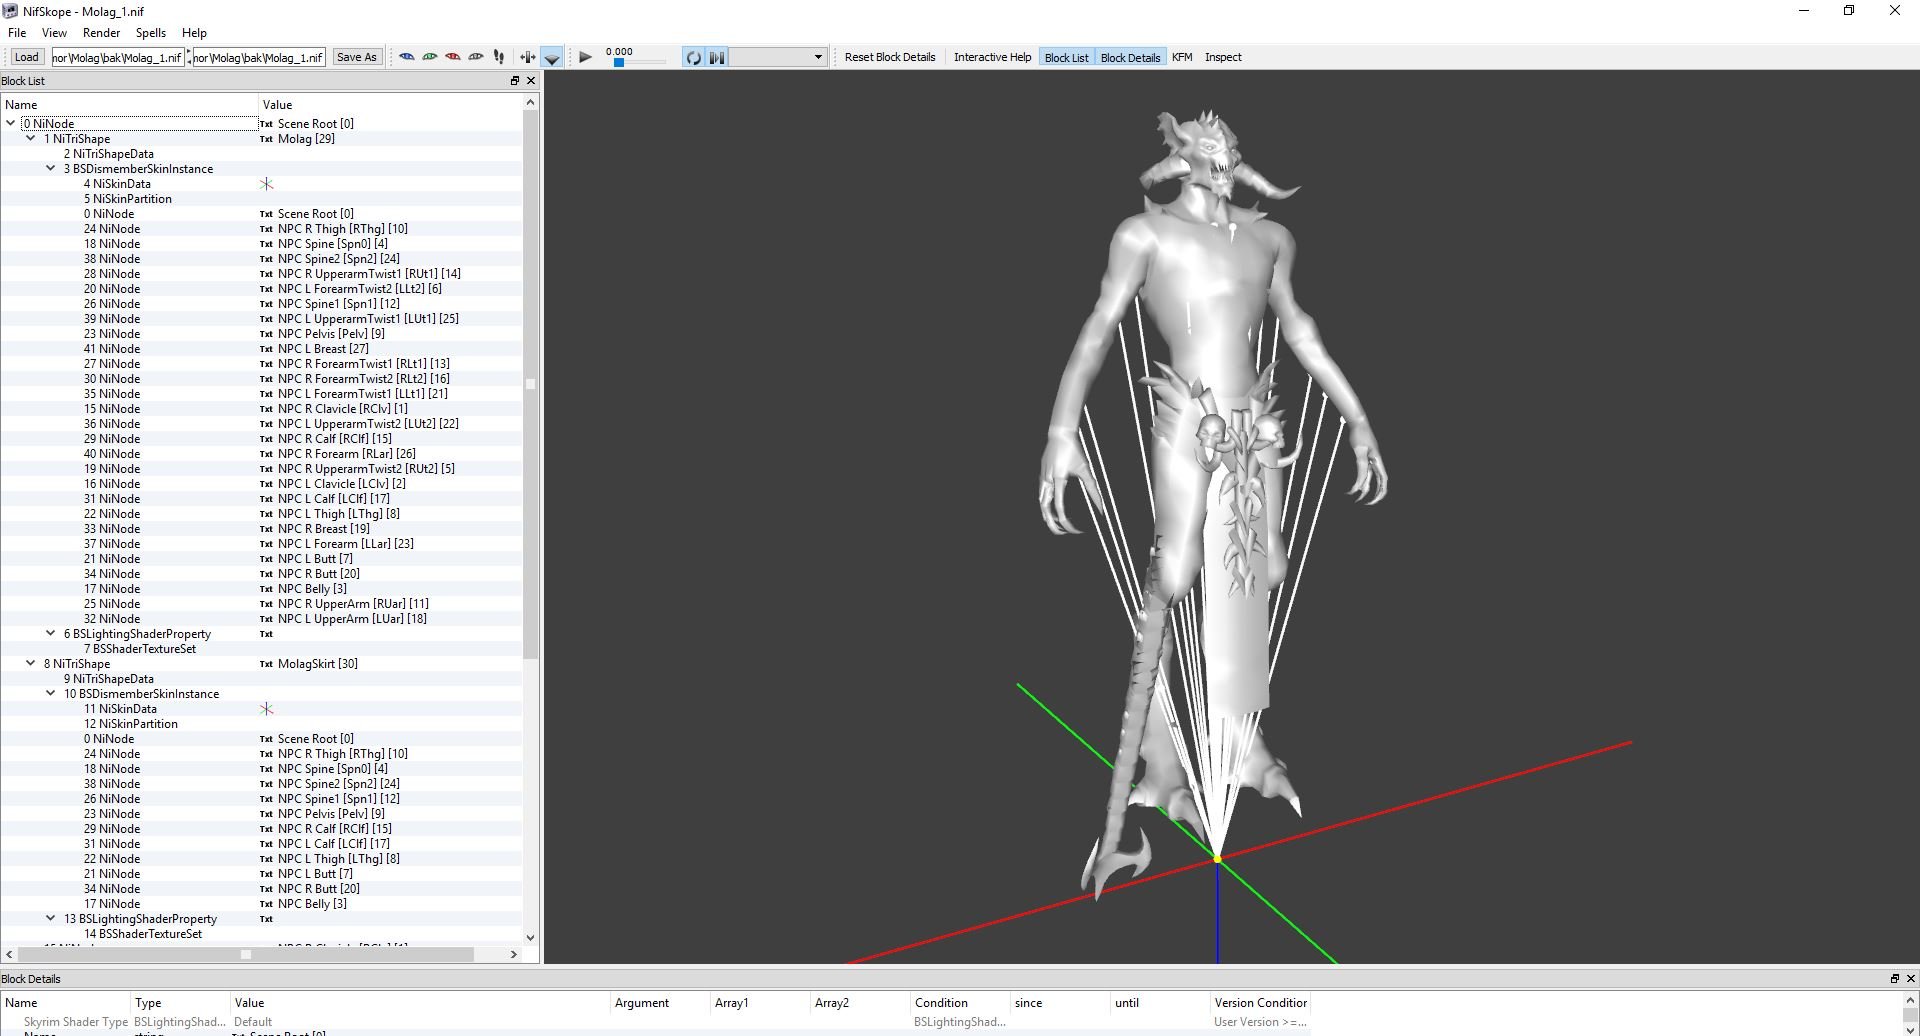Click the Txt icon beside Molag [29]
The height and width of the screenshot is (1036, 1920).
click(x=266, y=139)
